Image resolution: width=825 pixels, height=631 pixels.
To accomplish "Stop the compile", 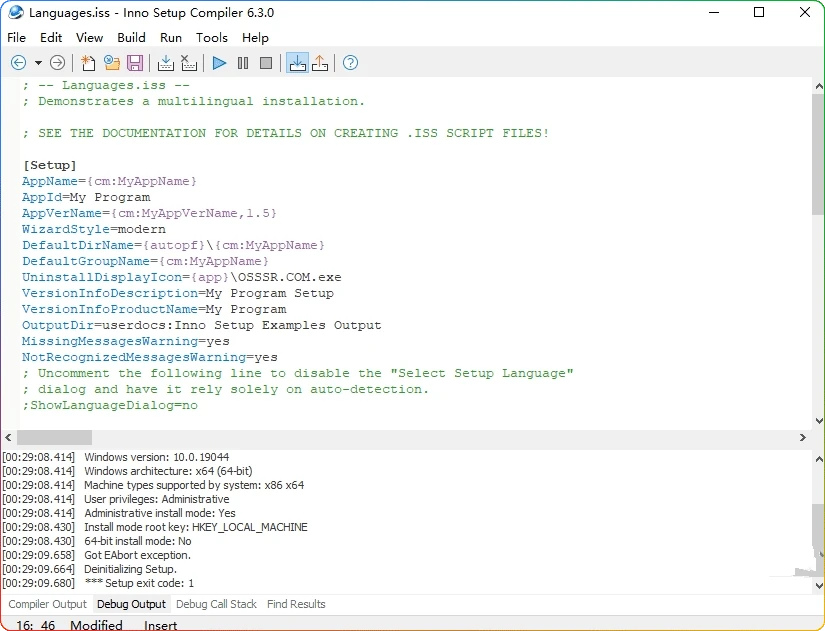I will [x=189, y=63].
